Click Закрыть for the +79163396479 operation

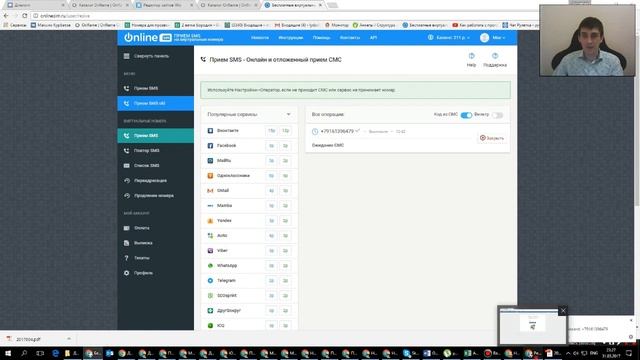coord(492,138)
